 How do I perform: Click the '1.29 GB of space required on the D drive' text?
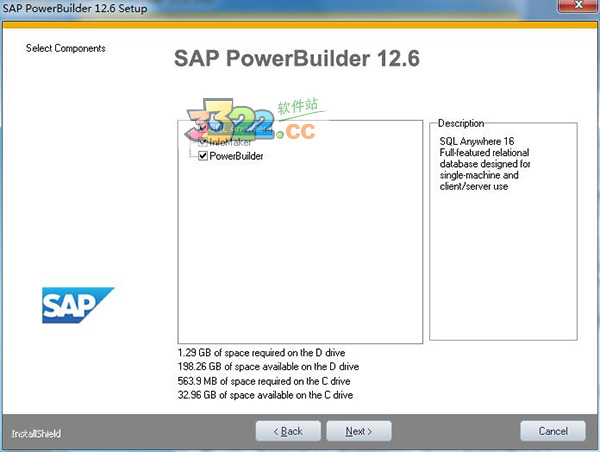pyautogui.click(x=261, y=352)
